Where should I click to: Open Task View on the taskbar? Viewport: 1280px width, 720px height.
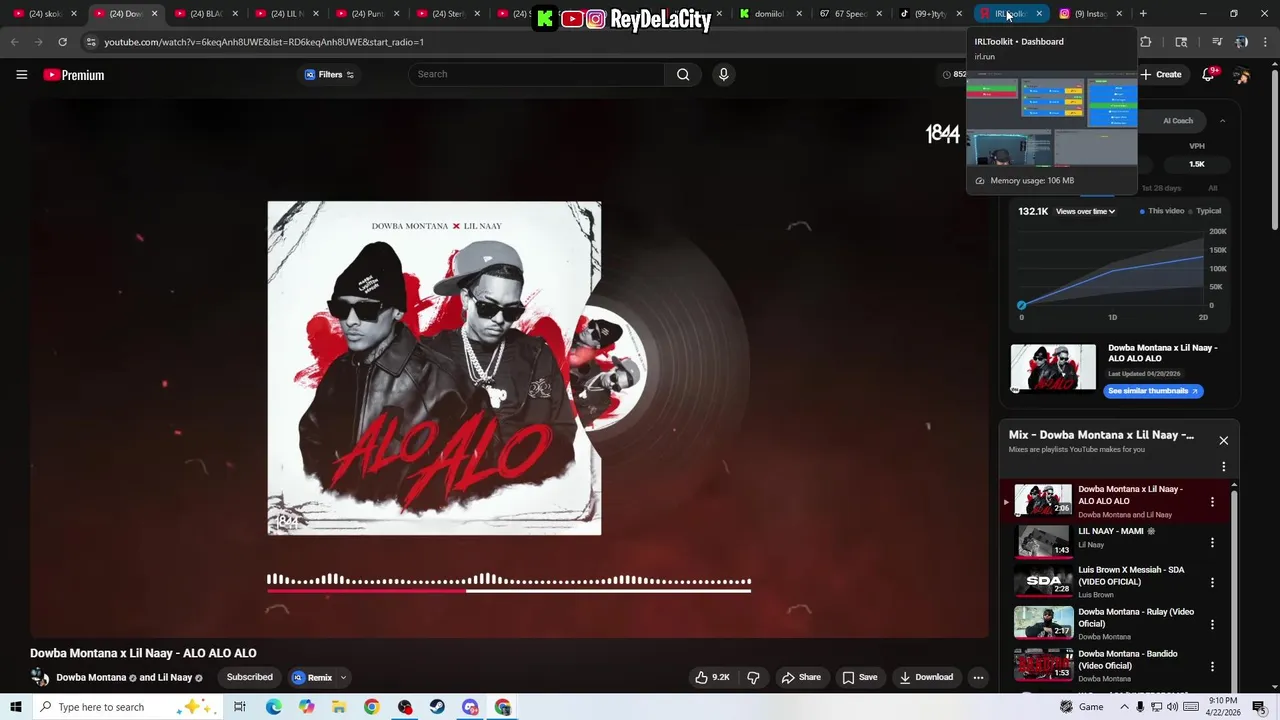[240, 707]
